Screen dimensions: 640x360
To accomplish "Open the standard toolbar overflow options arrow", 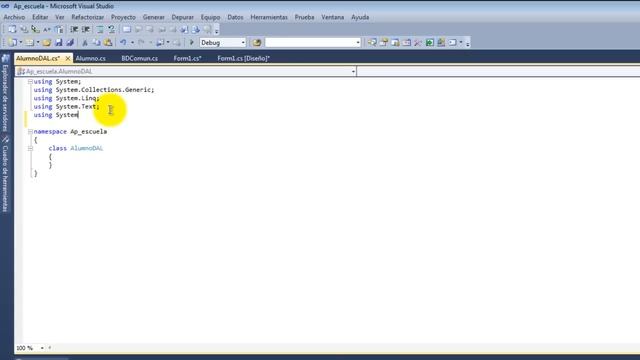I will click(468, 42).
